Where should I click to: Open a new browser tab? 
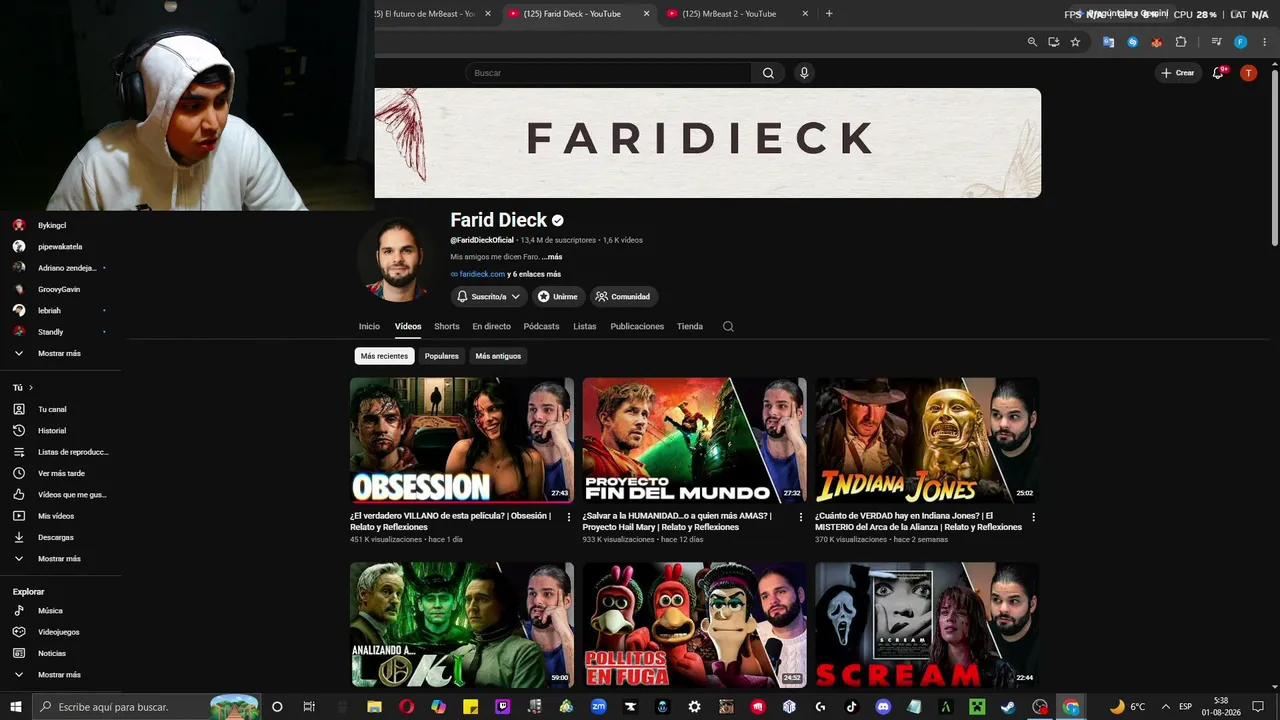829,14
